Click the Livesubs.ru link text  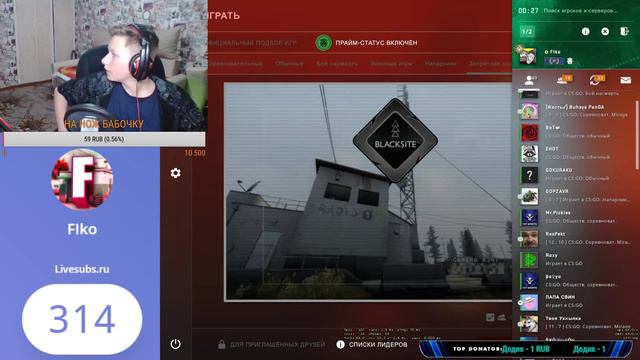[x=82, y=269]
